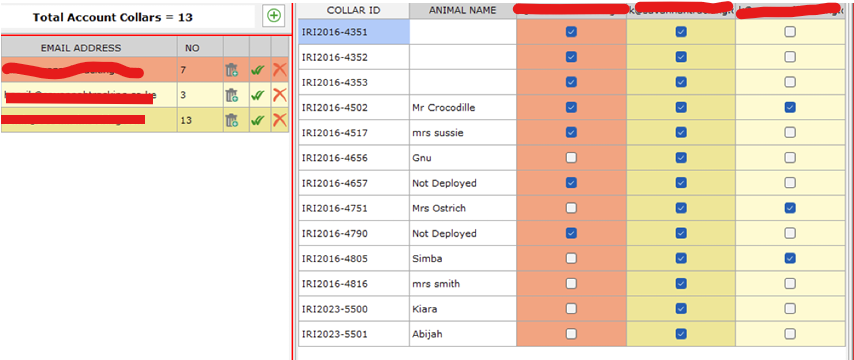Click trash icon in the row with NO 7
The width and height of the screenshot is (854, 360).
tap(231, 70)
